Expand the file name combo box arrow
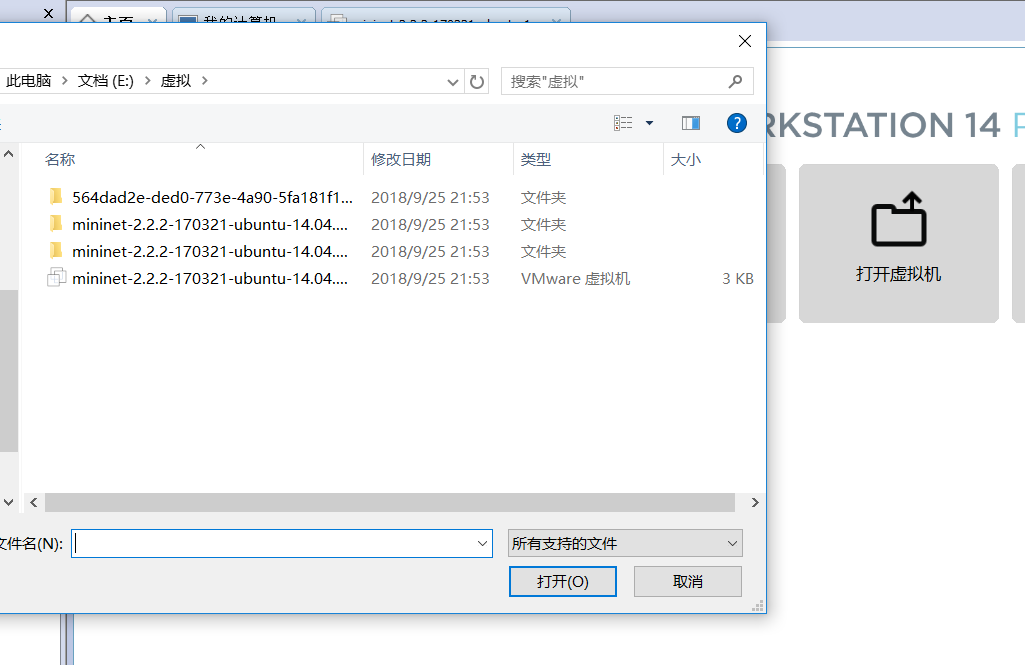The height and width of the screenshot is (665, 1025). 482,543
